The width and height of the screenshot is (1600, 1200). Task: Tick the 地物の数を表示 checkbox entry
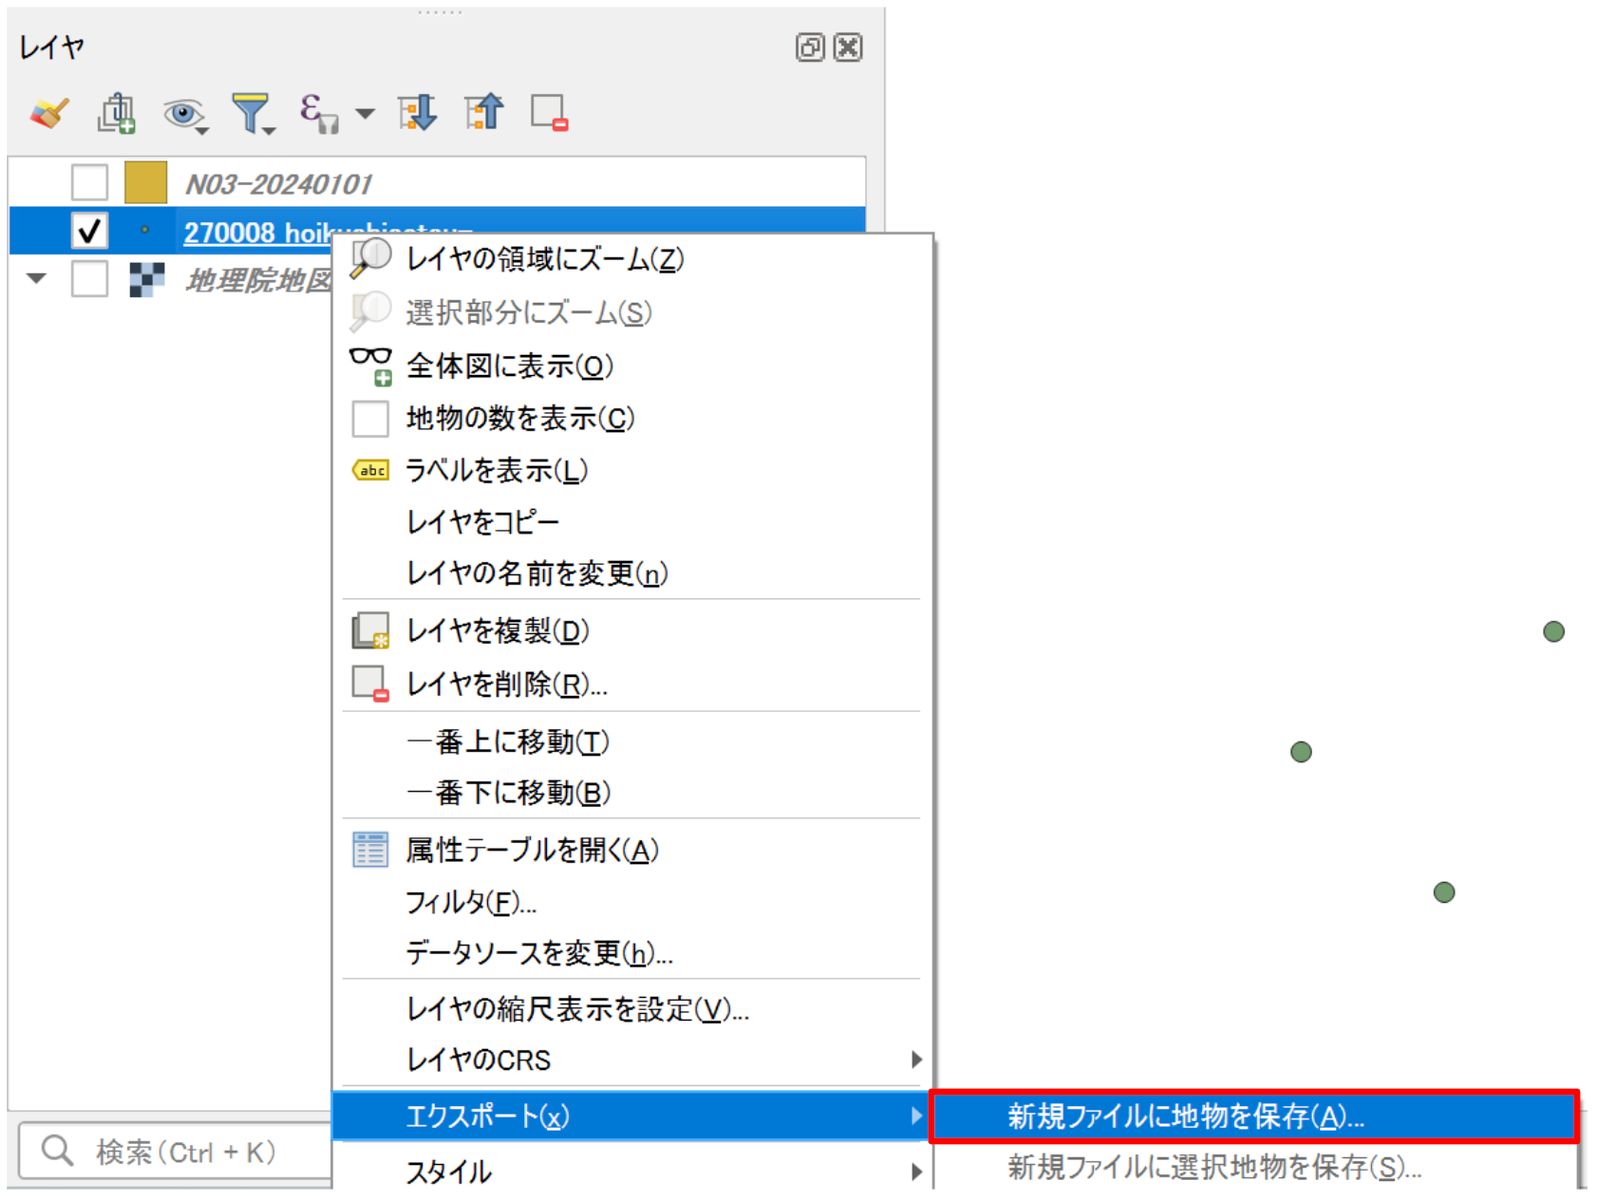[631, 418]
